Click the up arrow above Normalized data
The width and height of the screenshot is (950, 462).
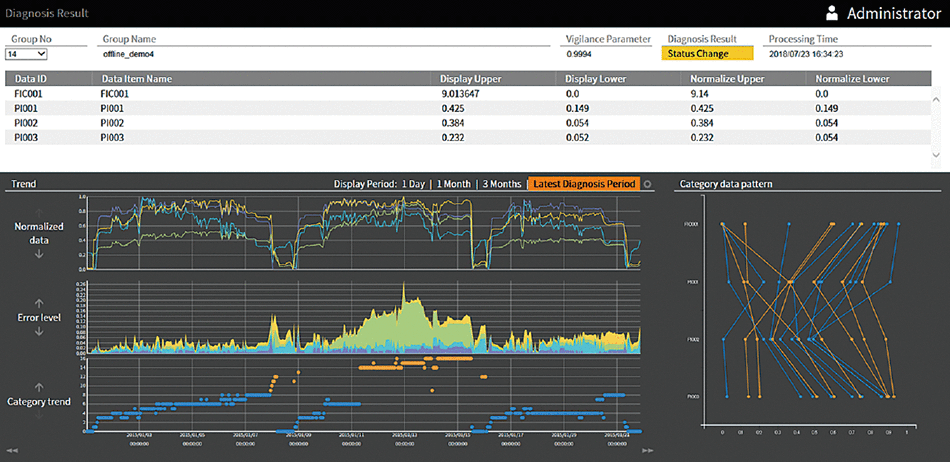pyautogui.click(x=39, y=211)
